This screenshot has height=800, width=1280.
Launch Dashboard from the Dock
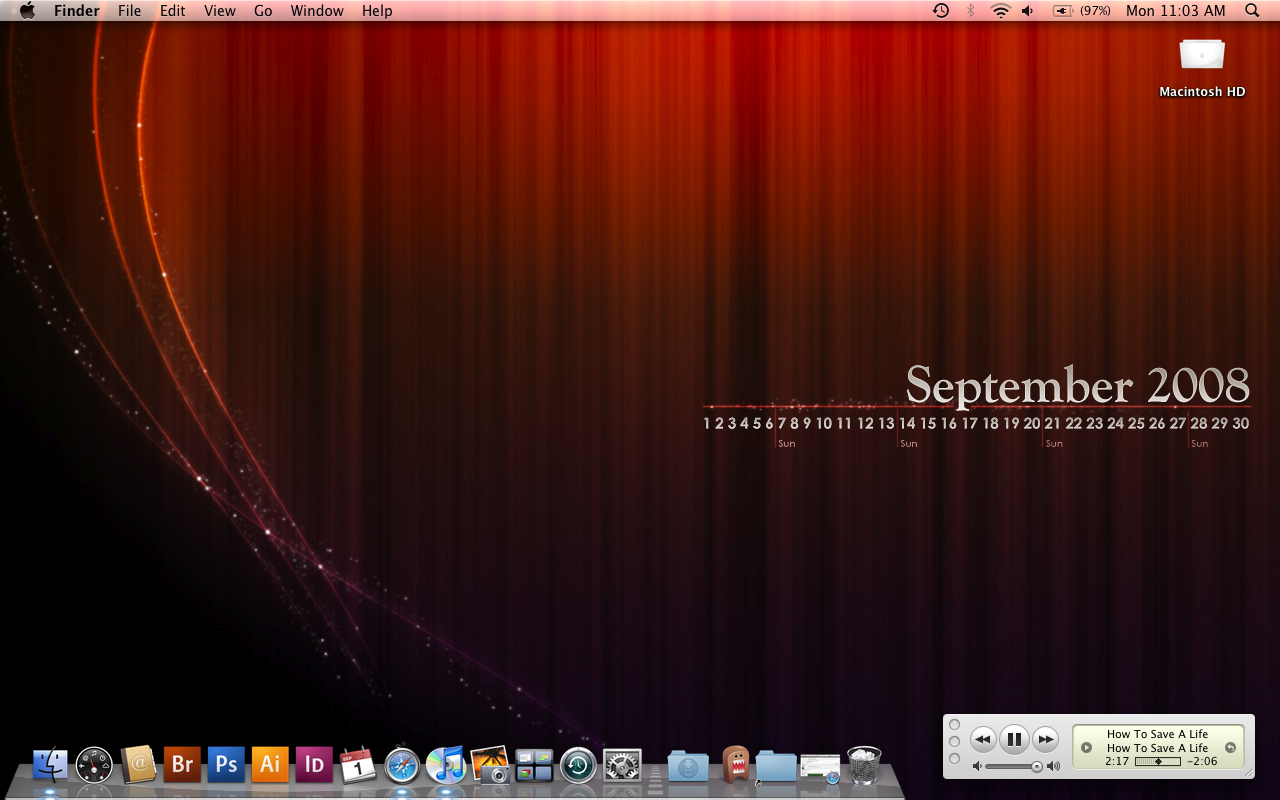(x=95, y=765)
